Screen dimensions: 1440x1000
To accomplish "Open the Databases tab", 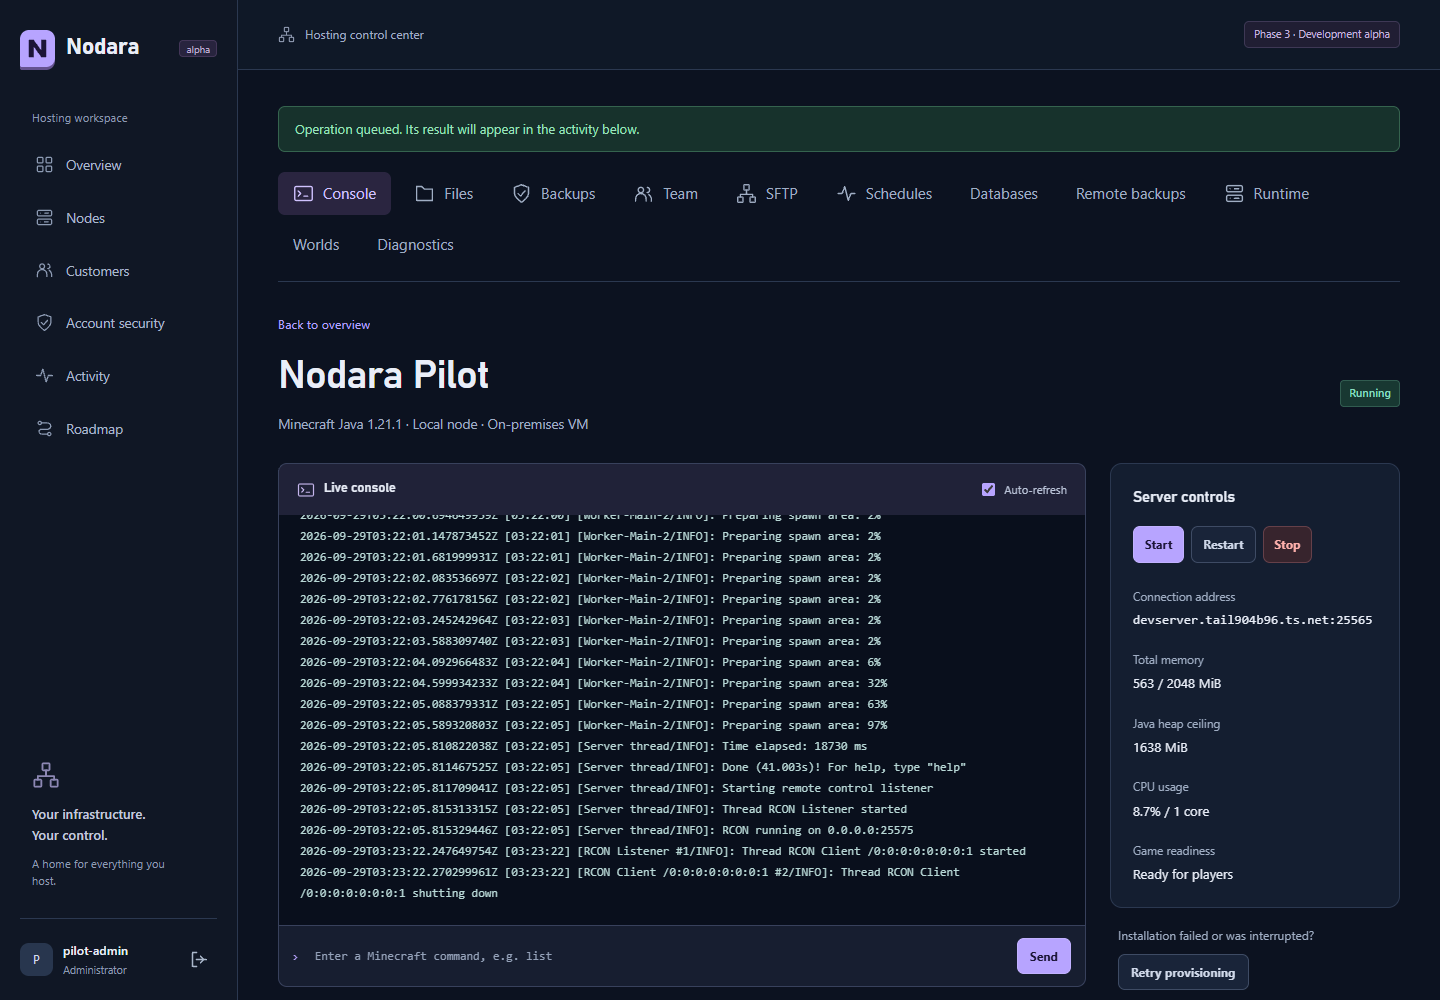I will pos(1004,194).
